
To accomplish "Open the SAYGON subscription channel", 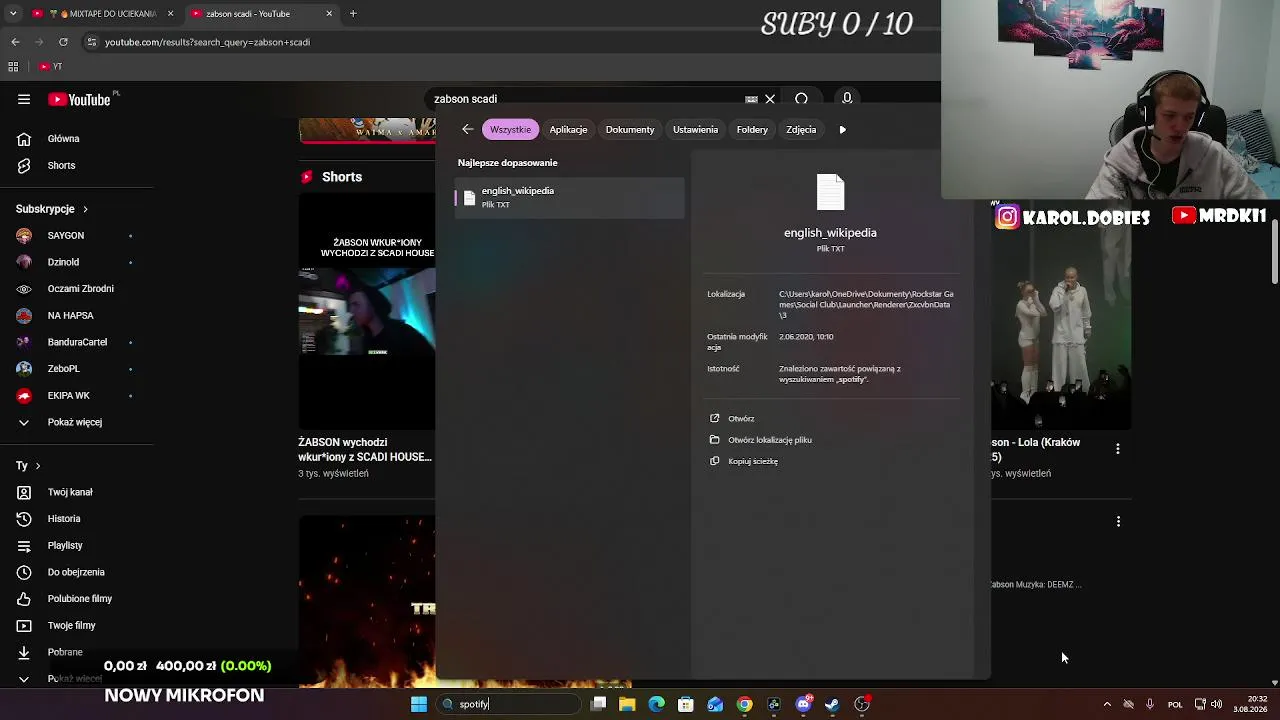I will (66, 235).
